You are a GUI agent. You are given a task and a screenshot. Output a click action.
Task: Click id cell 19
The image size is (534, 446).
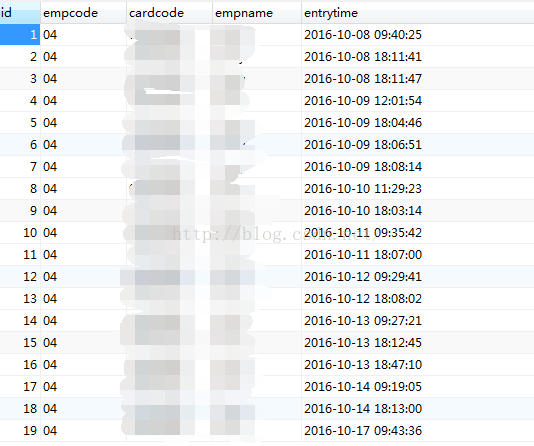[20, 430]
